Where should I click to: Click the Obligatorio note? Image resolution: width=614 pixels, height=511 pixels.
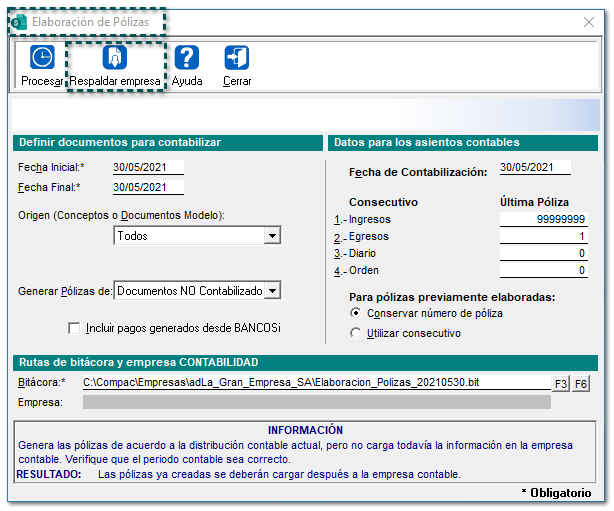pos(556,493)
